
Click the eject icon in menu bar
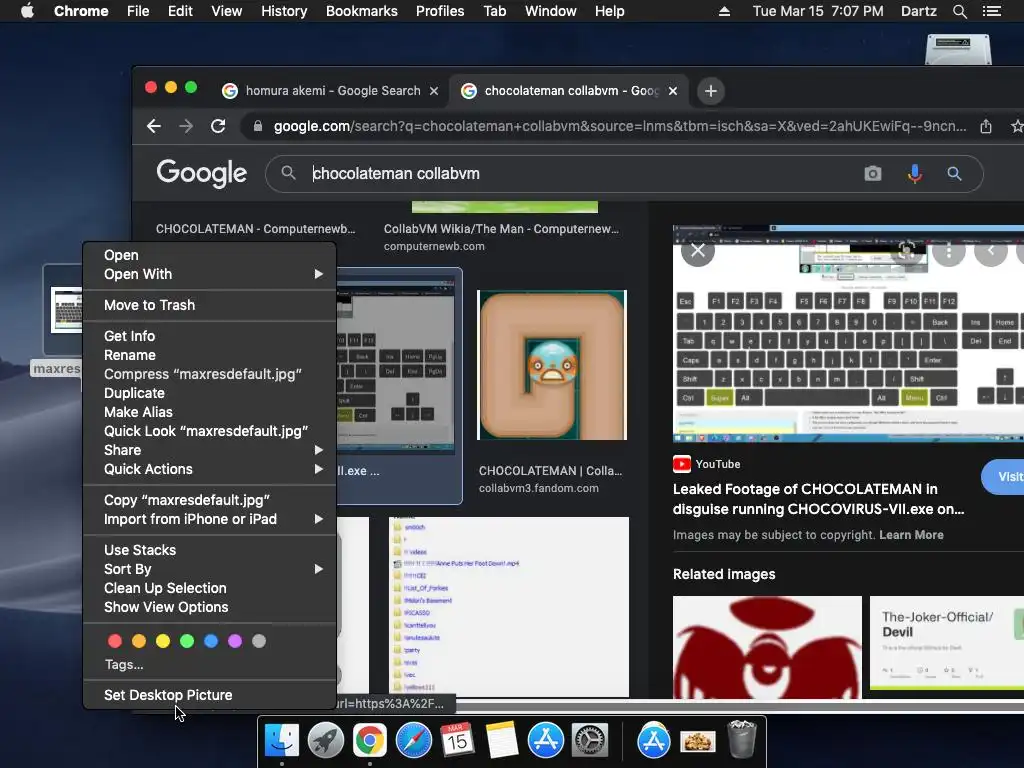click(724, 11)
